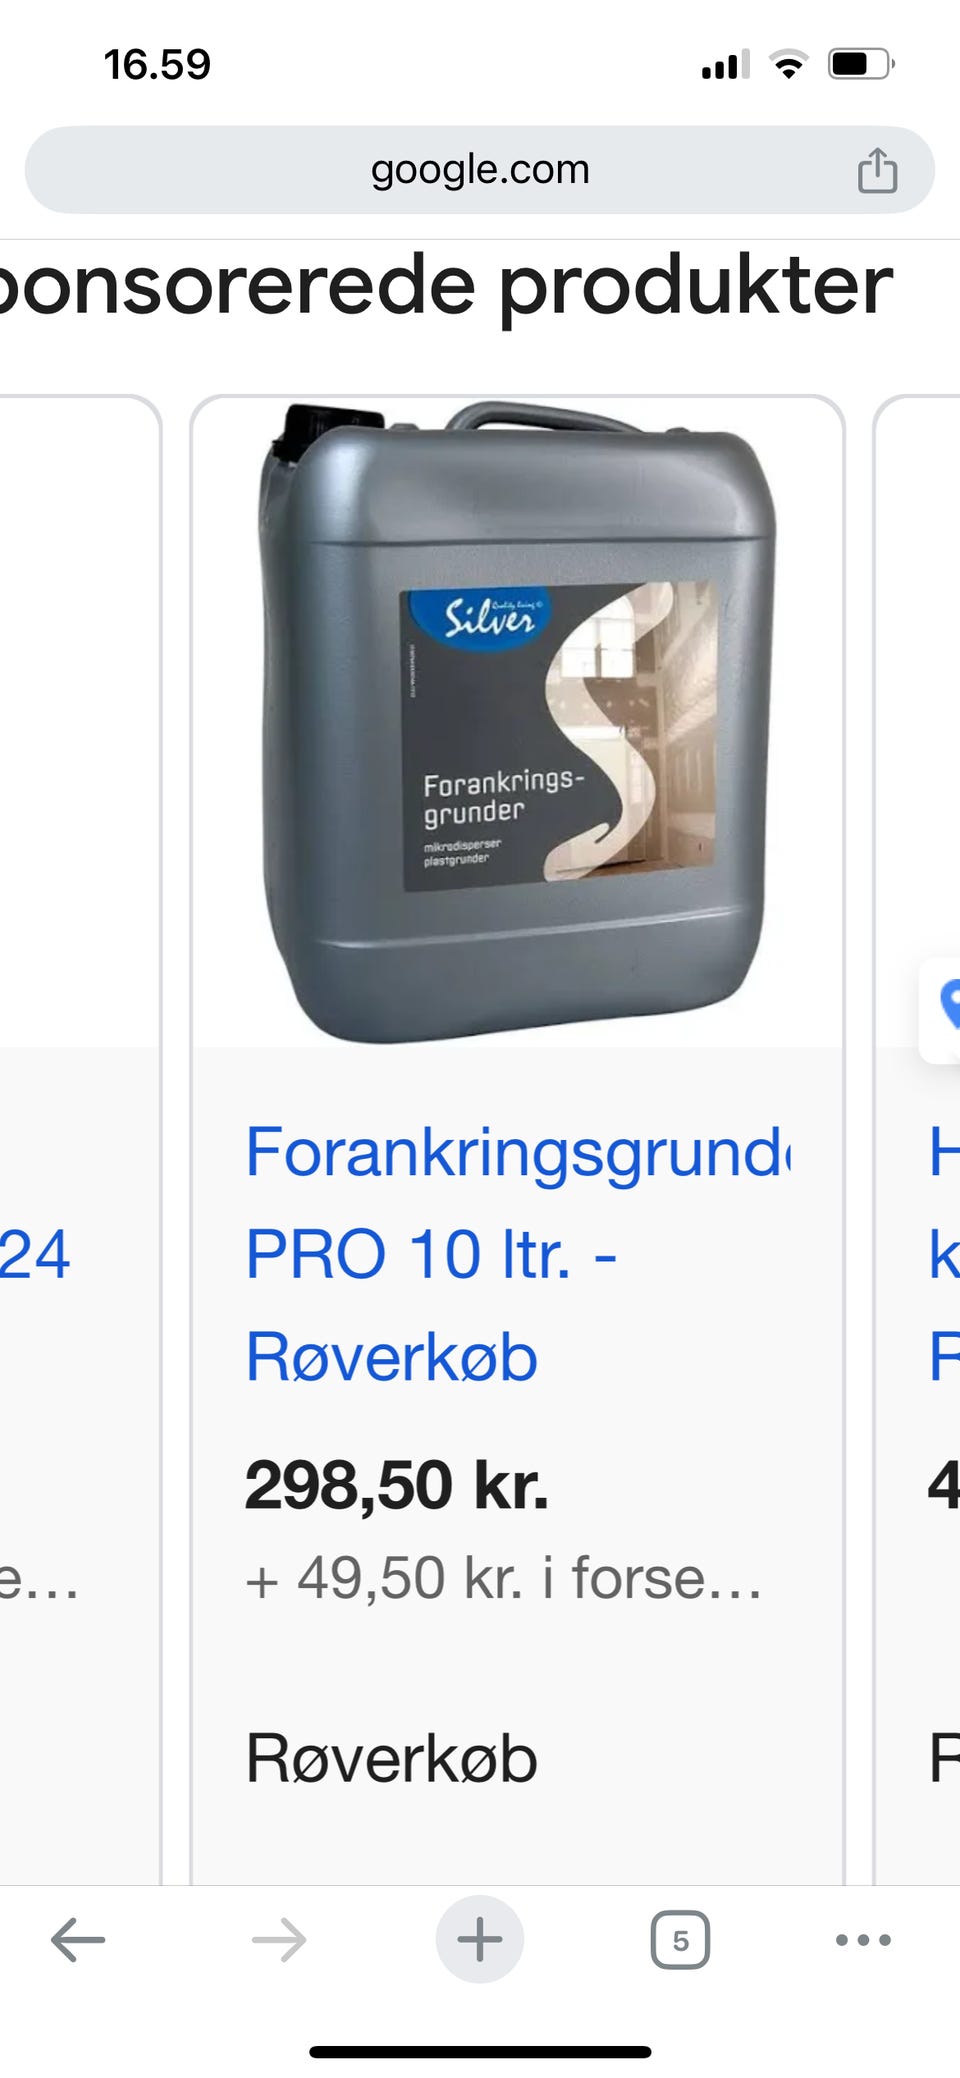Tap the share icon in address bar
Screen dimensions: 960x2078
pyautogui.click(x=877, y=169)
